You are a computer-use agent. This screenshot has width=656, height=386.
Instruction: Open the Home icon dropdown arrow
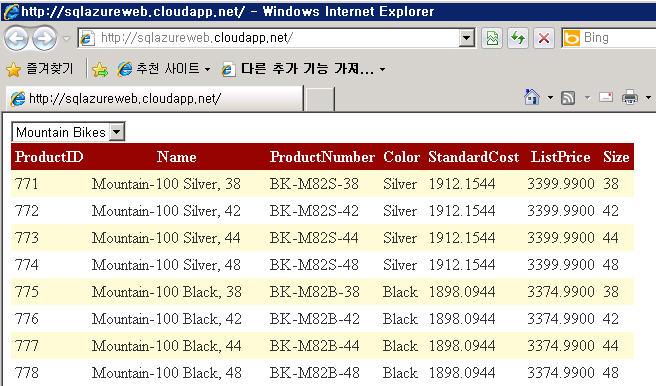(550, 98)
